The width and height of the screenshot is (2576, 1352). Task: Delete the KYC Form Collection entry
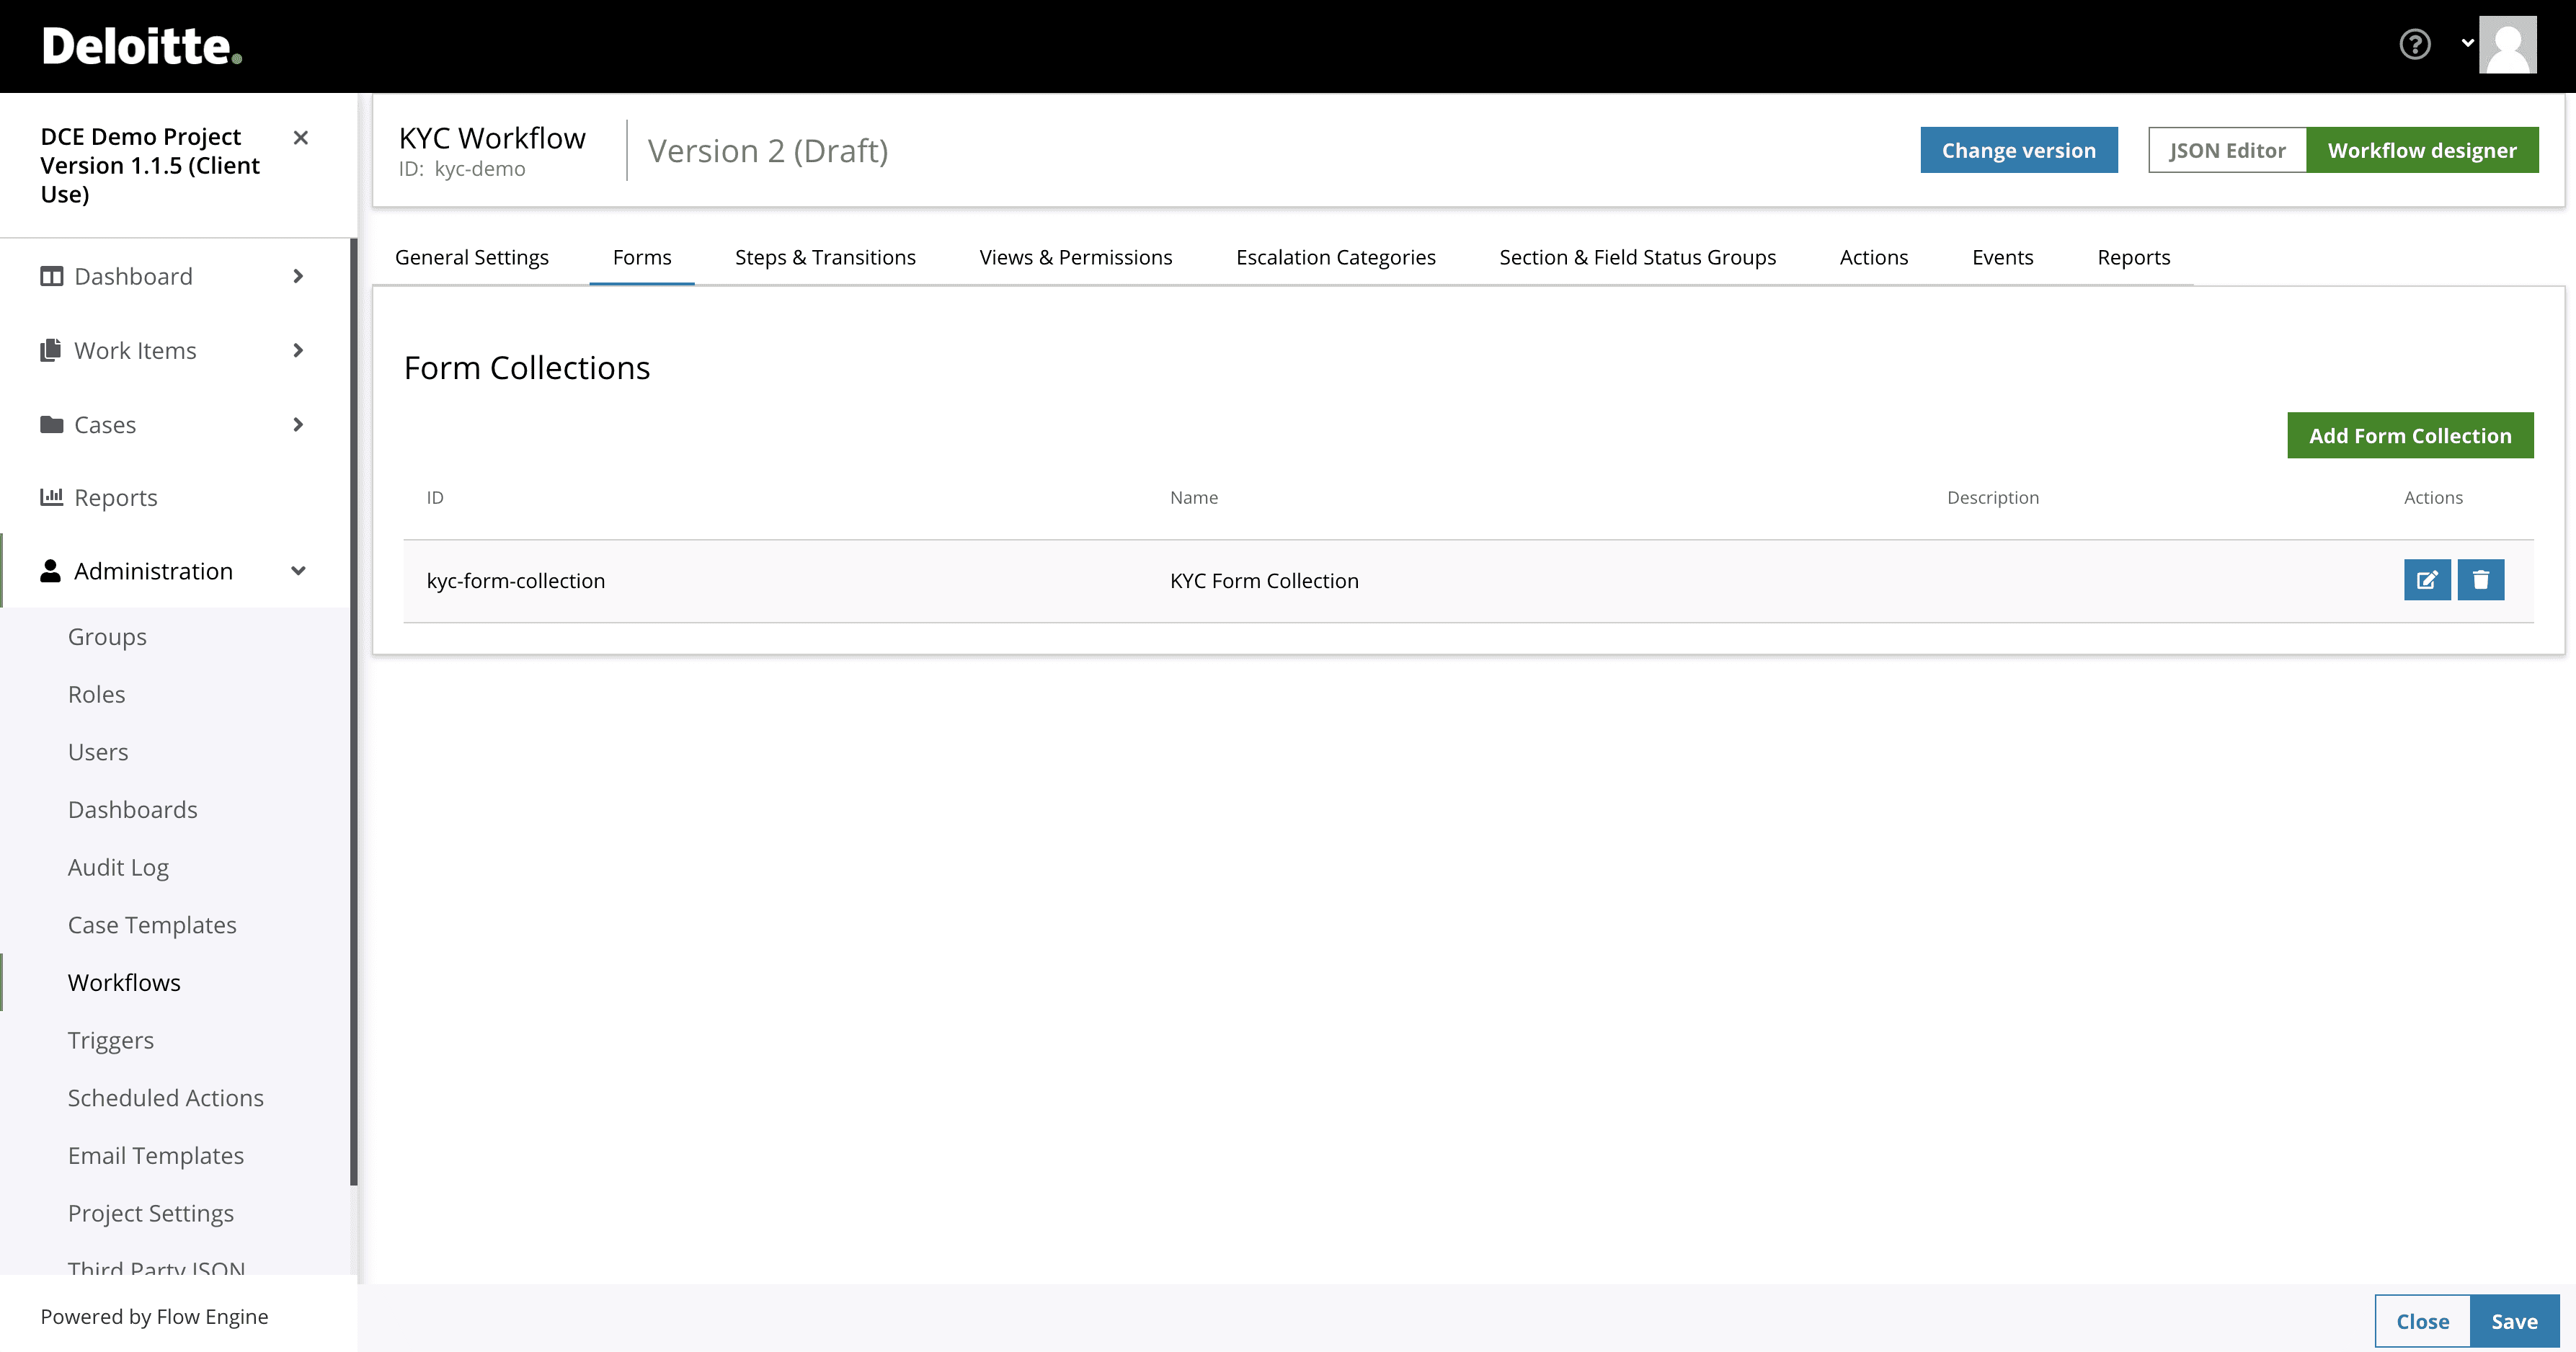(x=2480, y=580)
